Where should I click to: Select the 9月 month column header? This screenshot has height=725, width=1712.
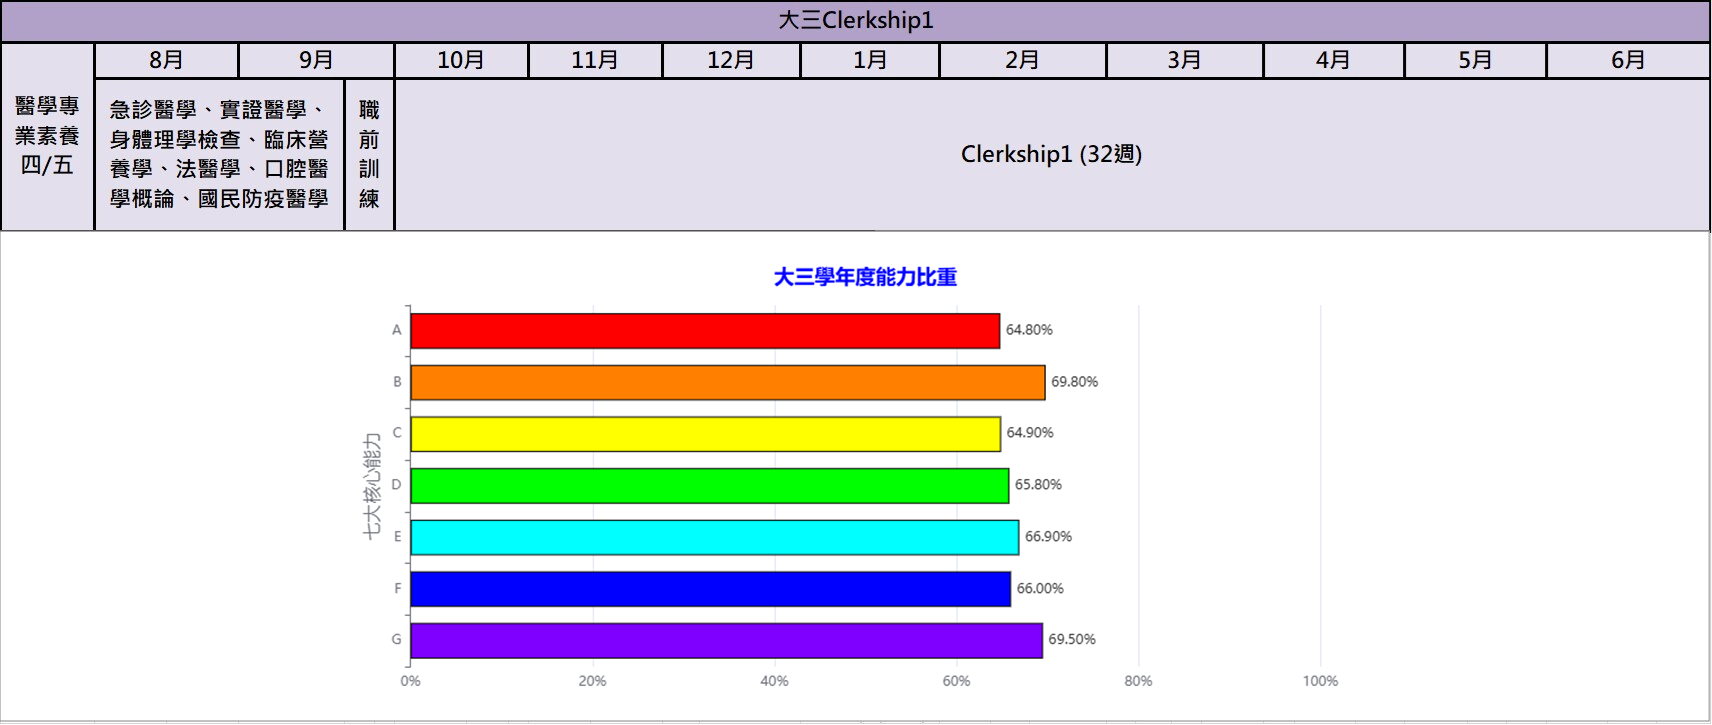click(316, 60)
